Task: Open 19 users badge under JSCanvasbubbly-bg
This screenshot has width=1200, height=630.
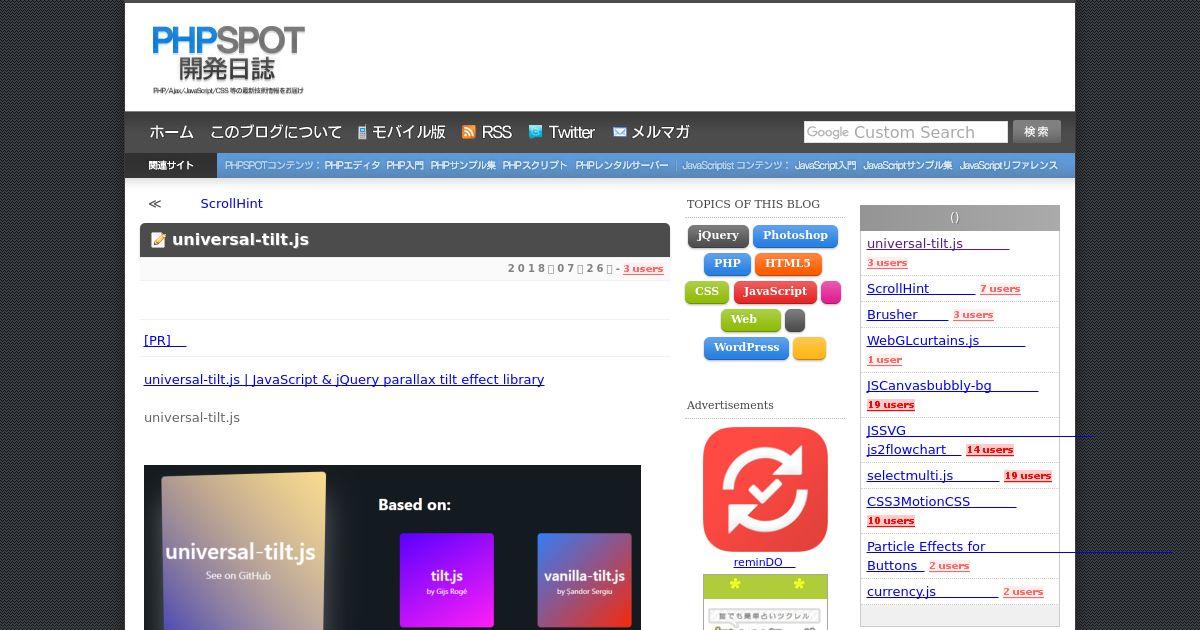Action: (891, 405)
